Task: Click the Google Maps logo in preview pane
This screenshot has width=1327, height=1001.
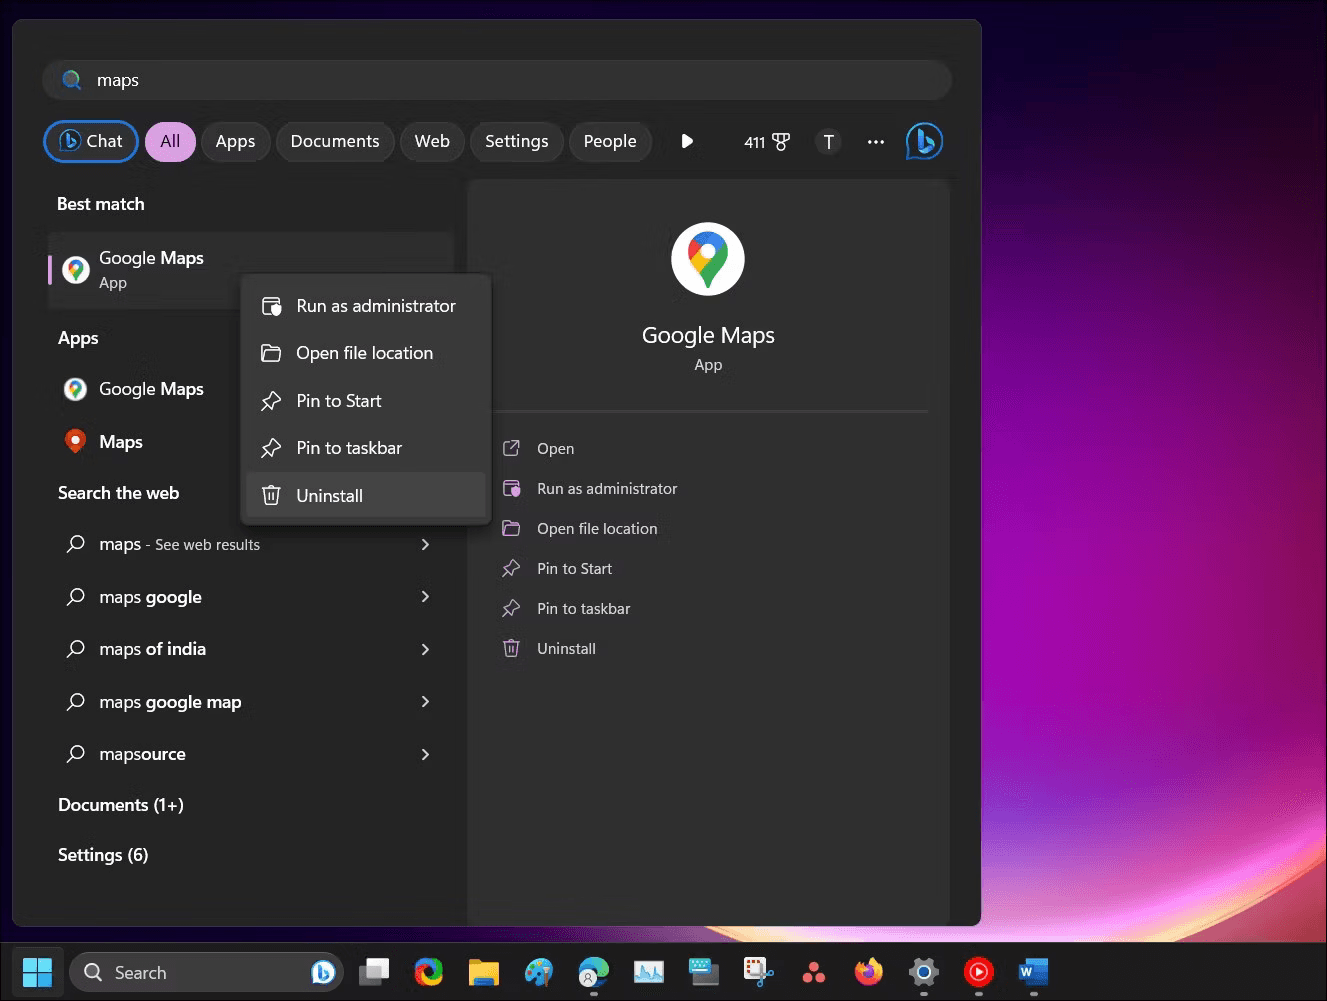Action: coord(707,258)
